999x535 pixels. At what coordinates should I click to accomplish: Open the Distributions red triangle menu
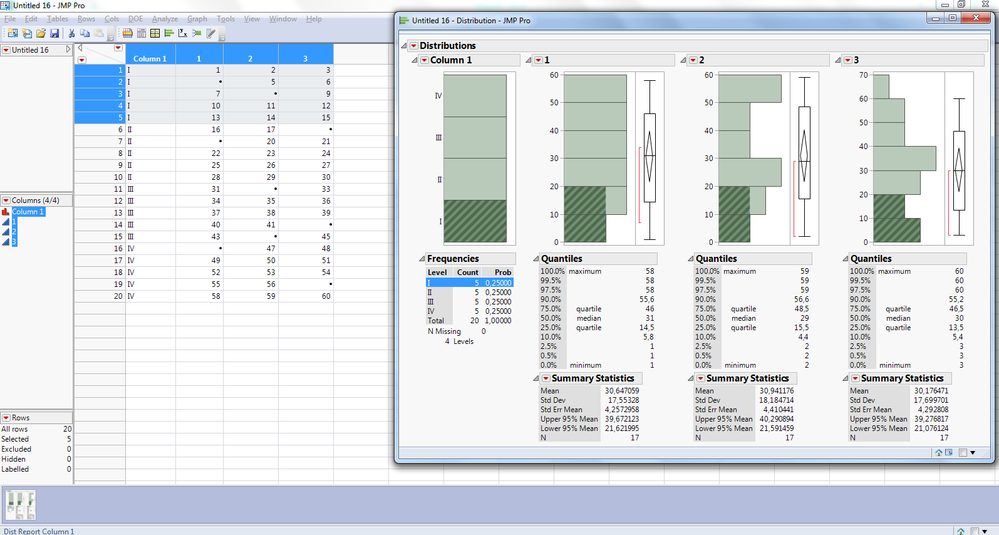[x=413, y=46]
